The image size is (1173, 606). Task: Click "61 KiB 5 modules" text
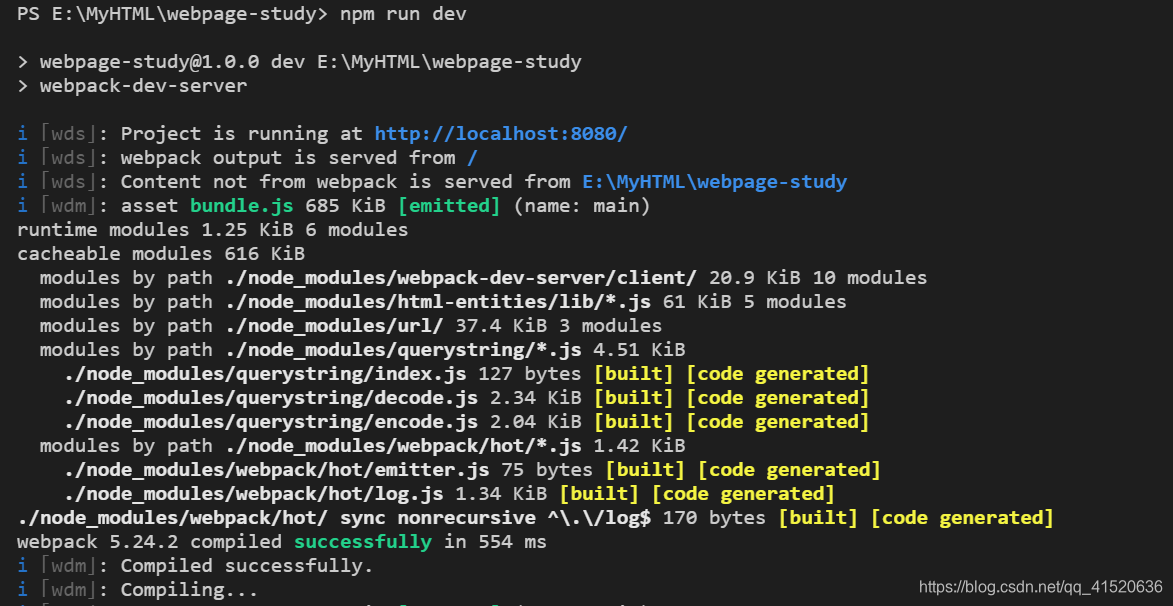[x=754, y=302]
